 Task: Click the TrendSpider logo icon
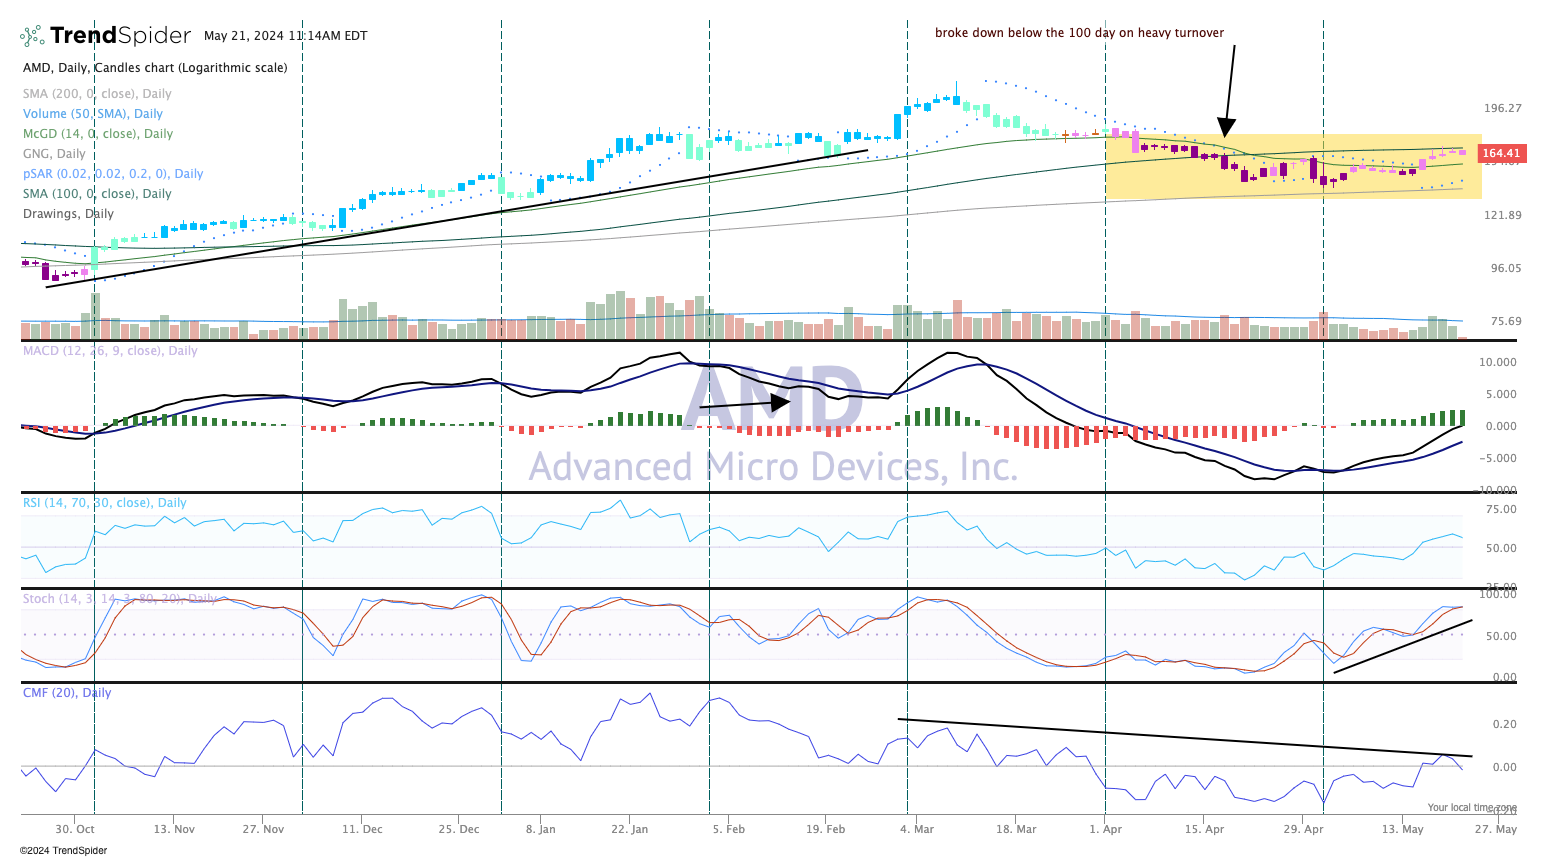pos(33,36)
